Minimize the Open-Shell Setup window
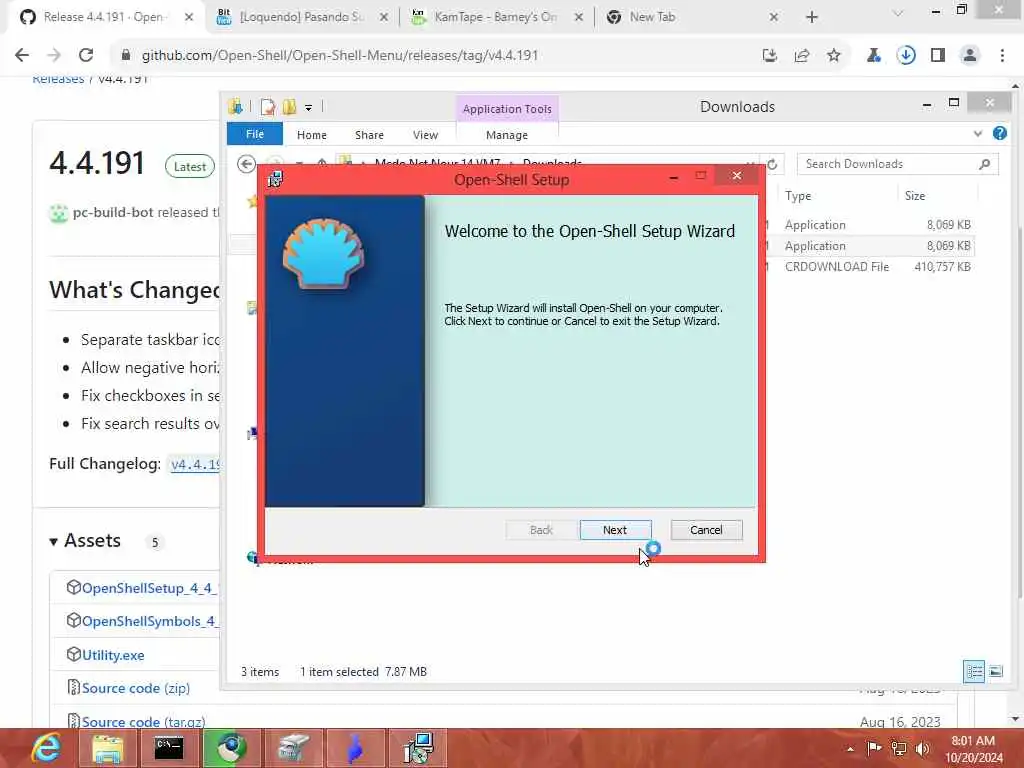This screenshot has width=1024, height=768. click(x=673, y=177)
